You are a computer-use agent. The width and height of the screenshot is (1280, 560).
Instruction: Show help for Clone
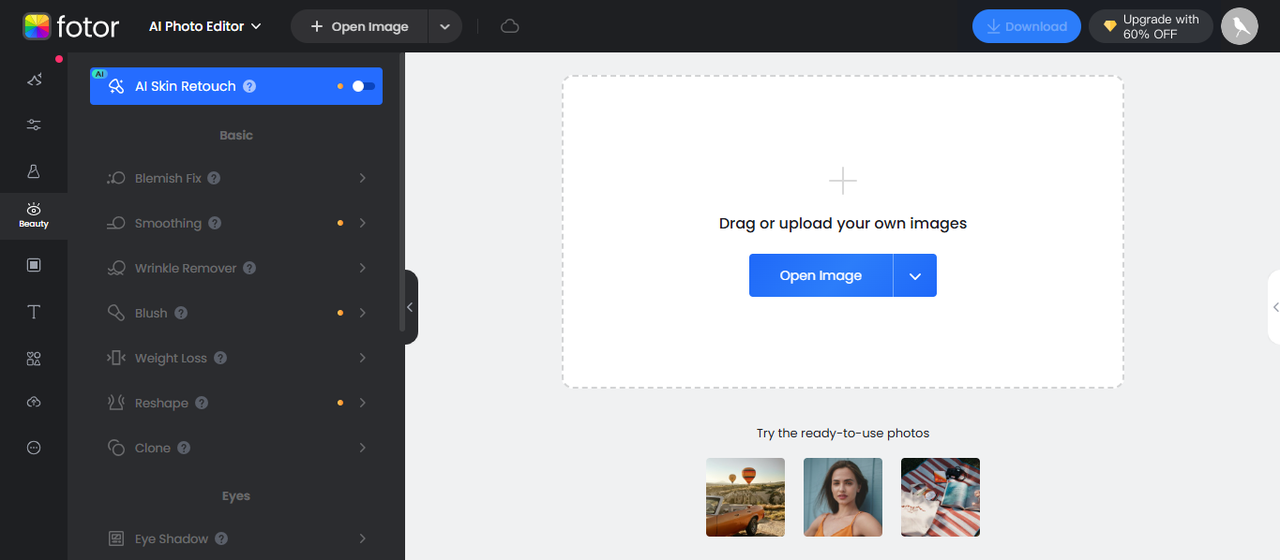184,448
